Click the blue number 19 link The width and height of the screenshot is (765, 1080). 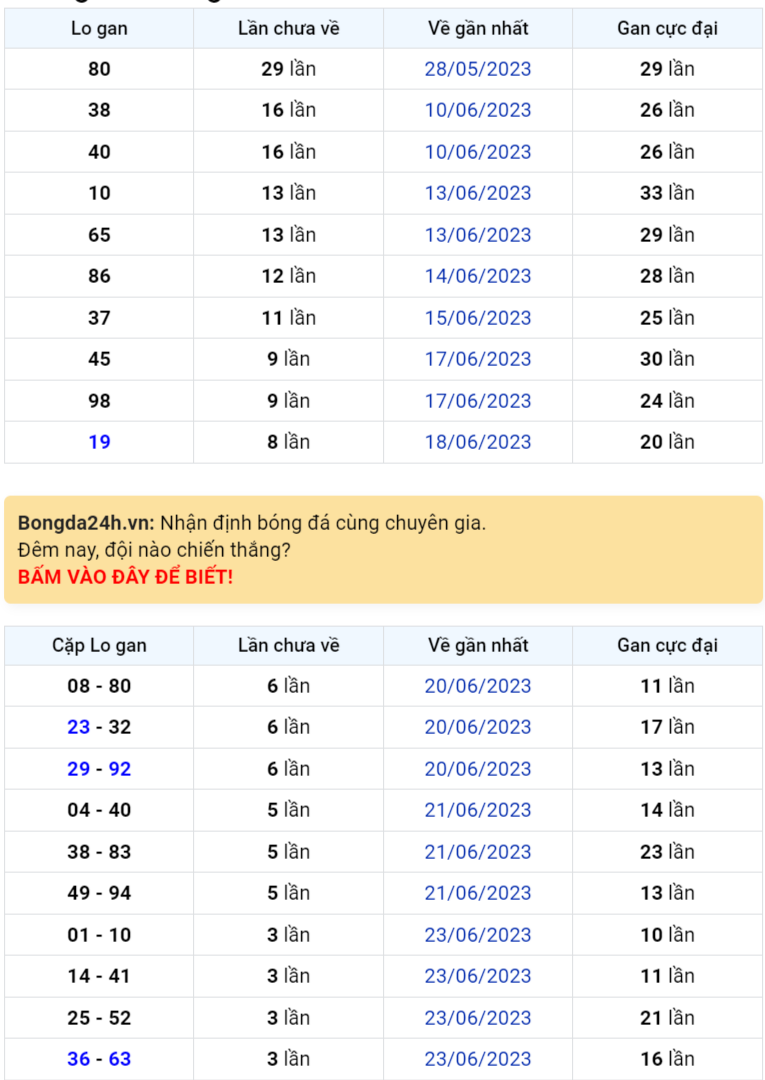(99, 442)
